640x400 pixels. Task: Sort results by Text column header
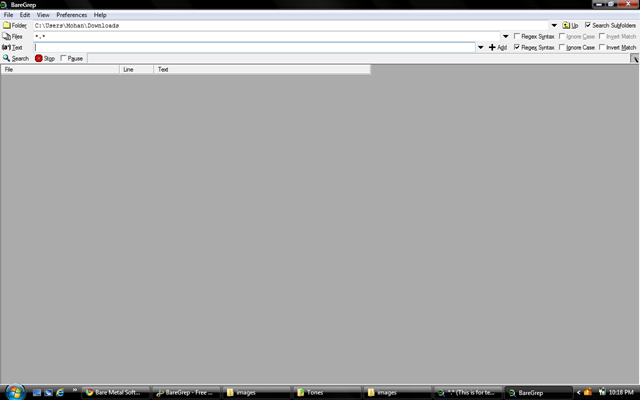(262, 69)
